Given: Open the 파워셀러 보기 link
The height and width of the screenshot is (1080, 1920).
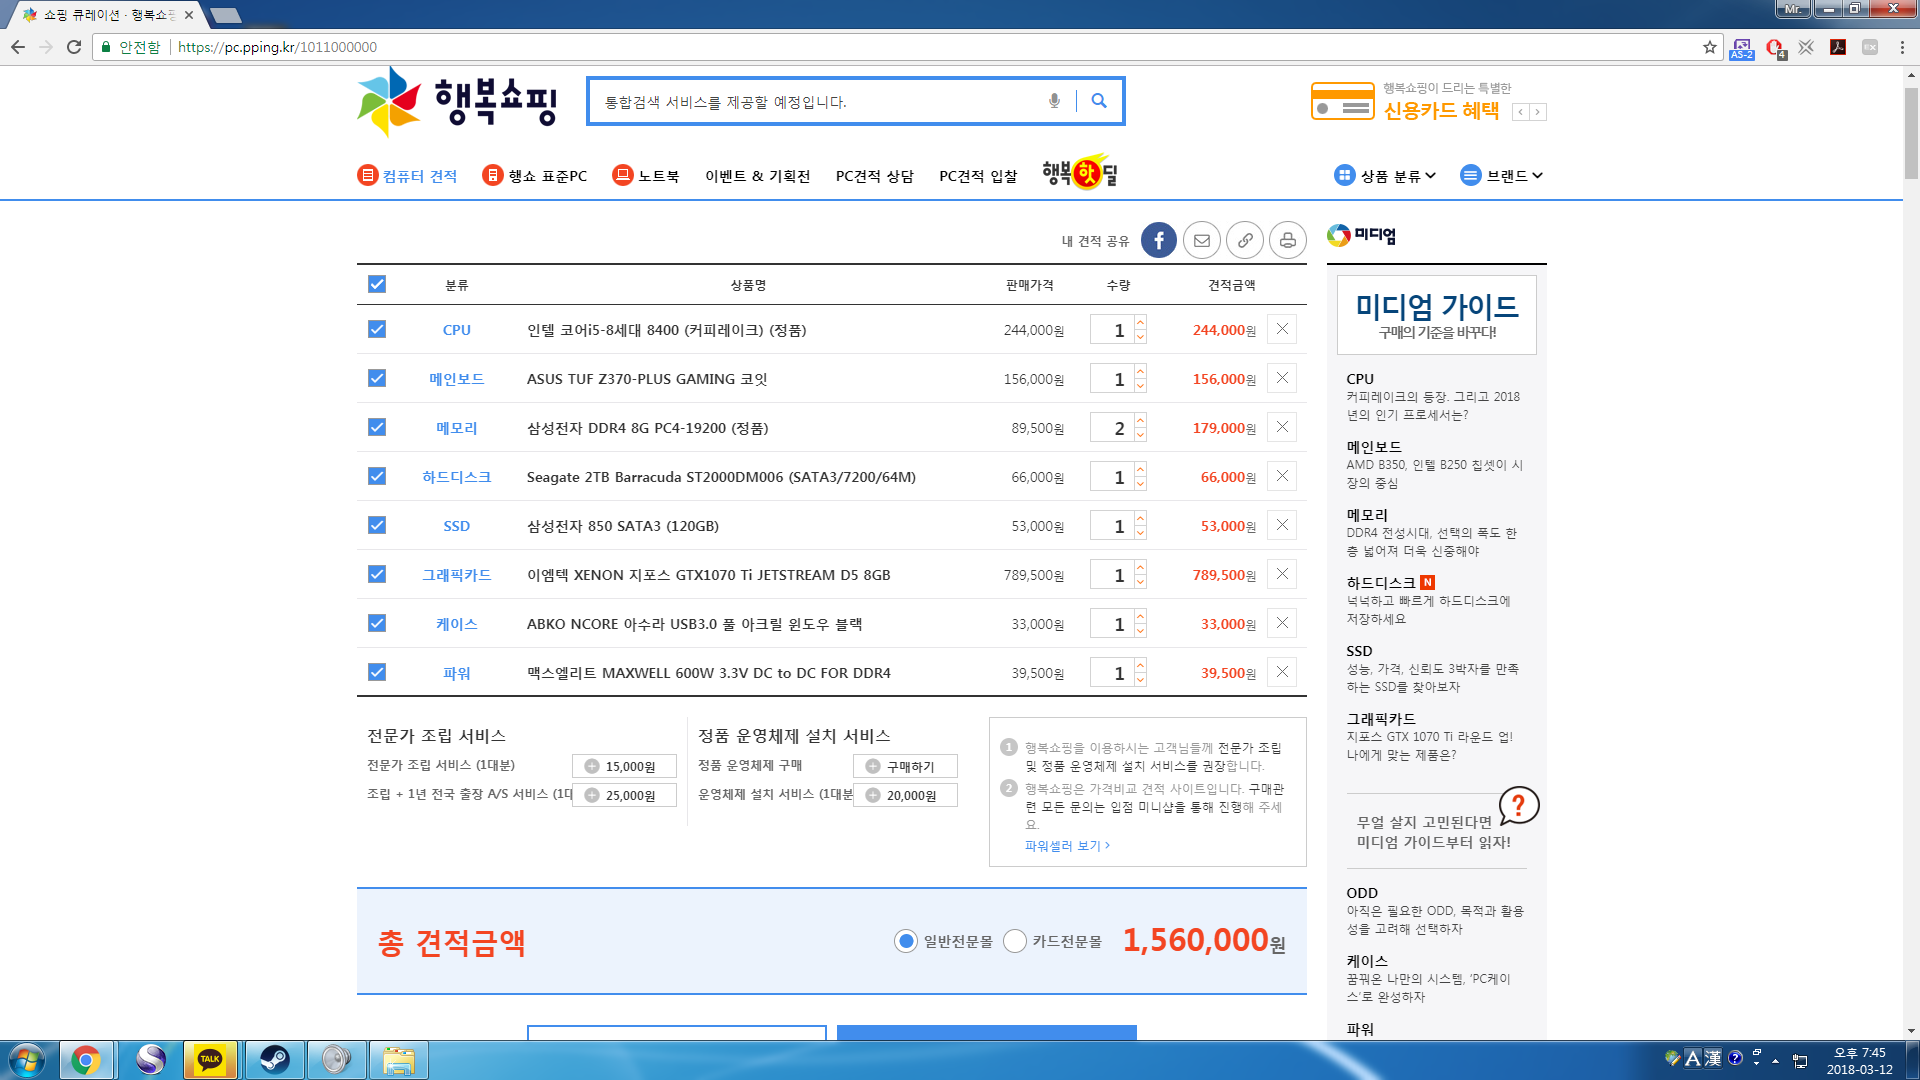Looking at the screenshot, I should pos(1067,846).
